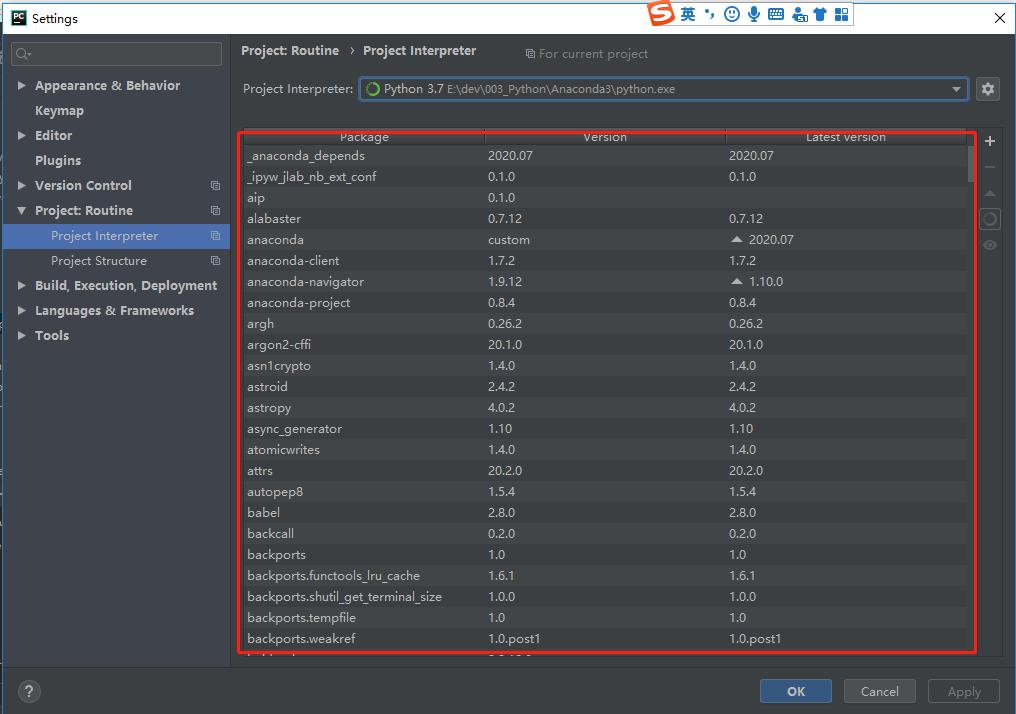Open the Sogou emoji smiley icon
The height and width of the screenshot is (714, 1016).
[732, 14]
